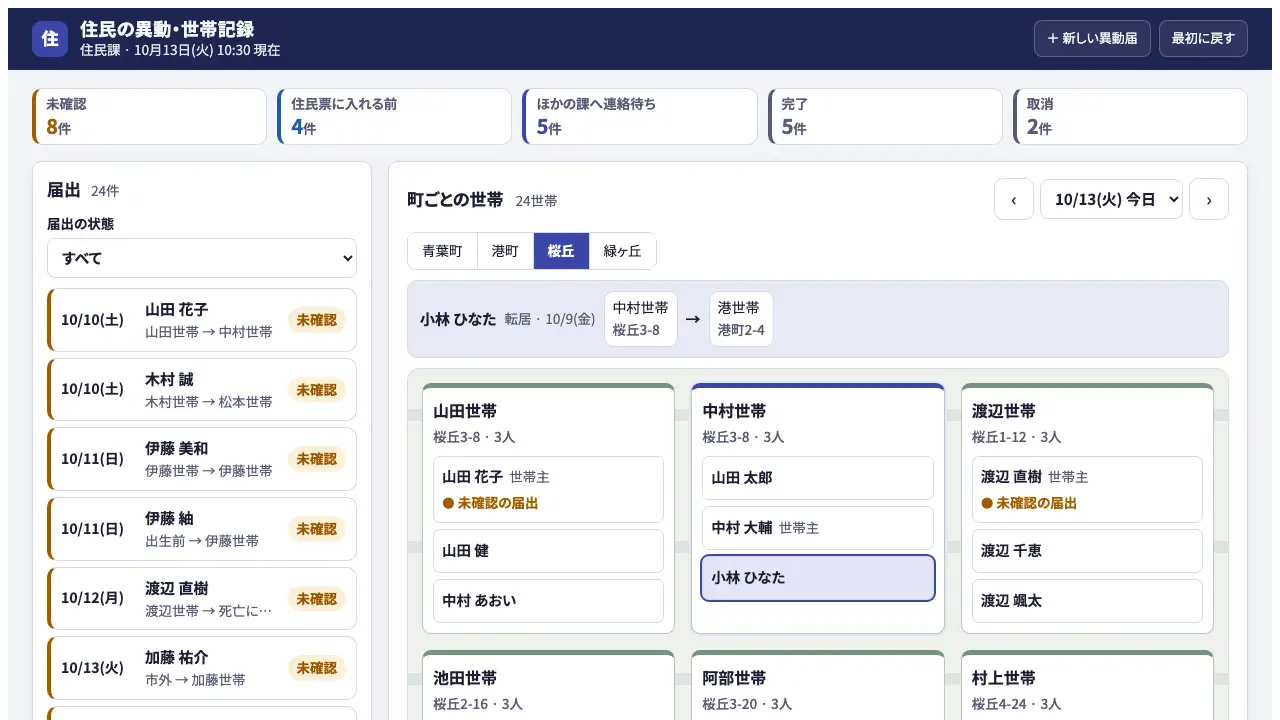Open the 10/13(火) 今日 date dropdown
The image size is (1280, 720).
point(1111,199)
